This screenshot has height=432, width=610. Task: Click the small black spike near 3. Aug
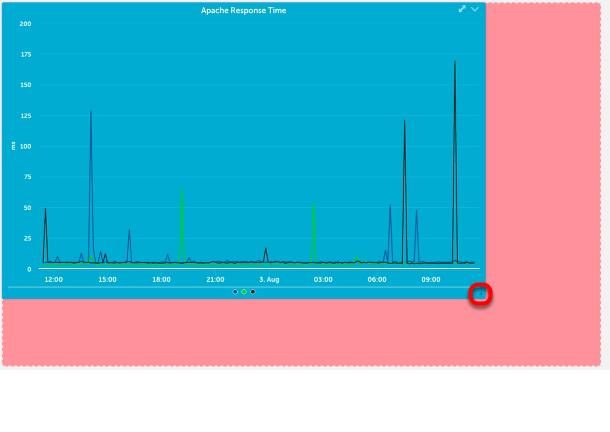(266, 249)
